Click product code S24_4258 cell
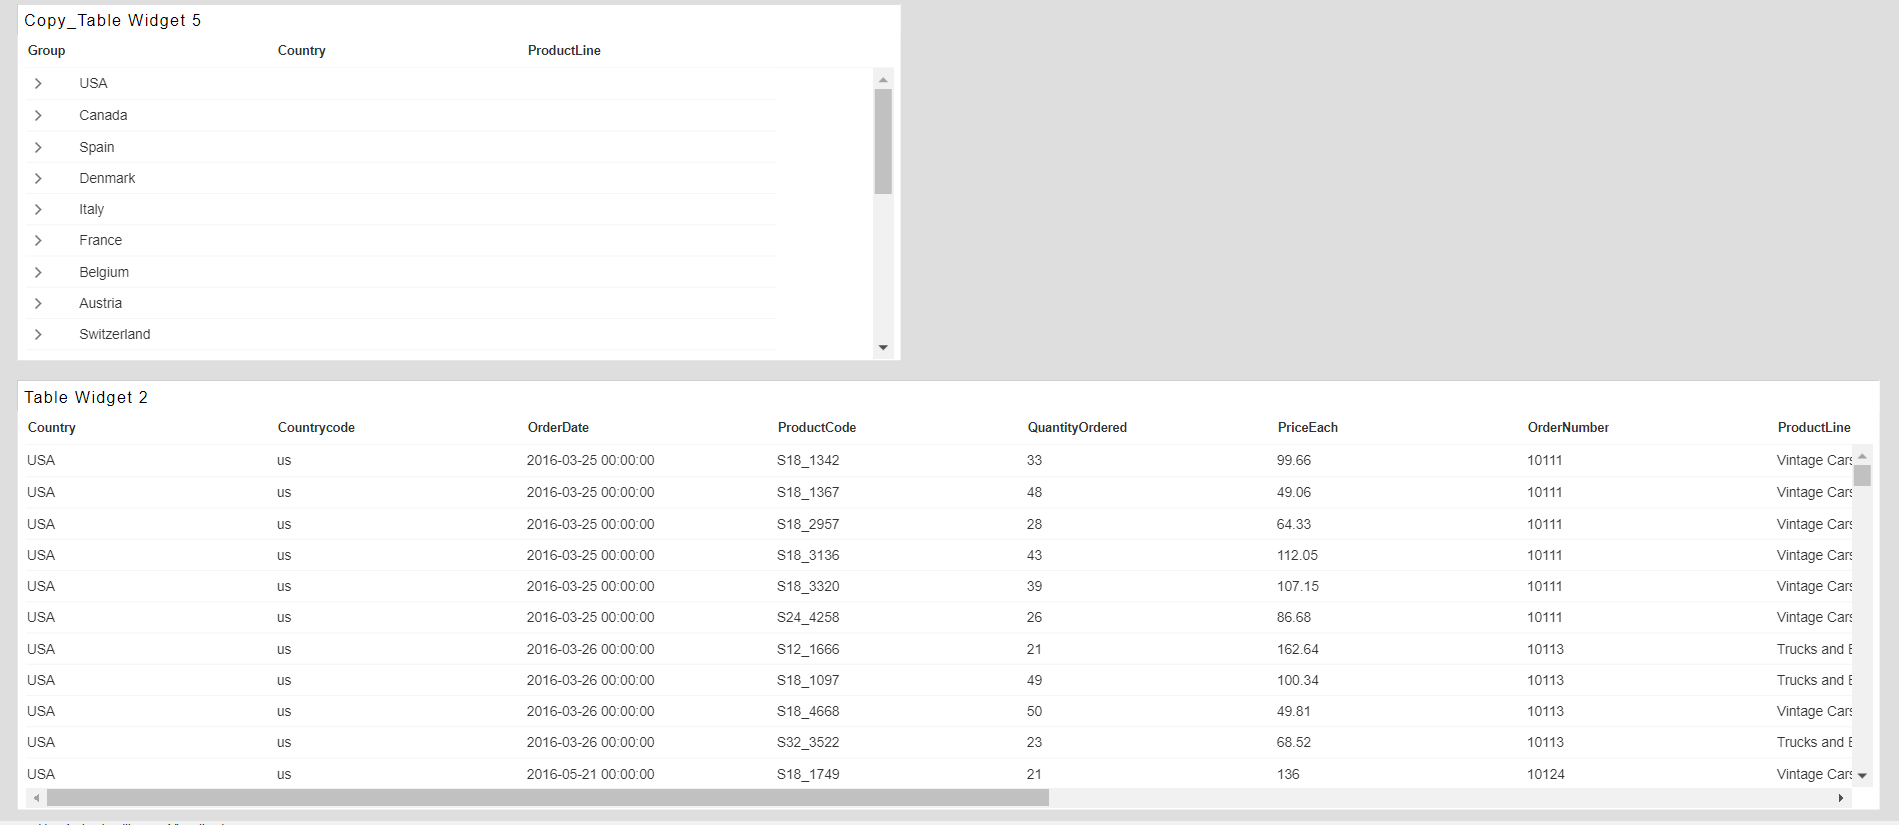The image size is (1899, 825). pos(808,618)
